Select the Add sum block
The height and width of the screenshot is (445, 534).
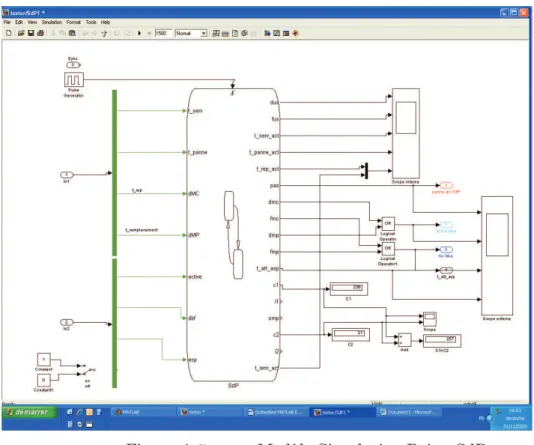(x=405, y=340)
